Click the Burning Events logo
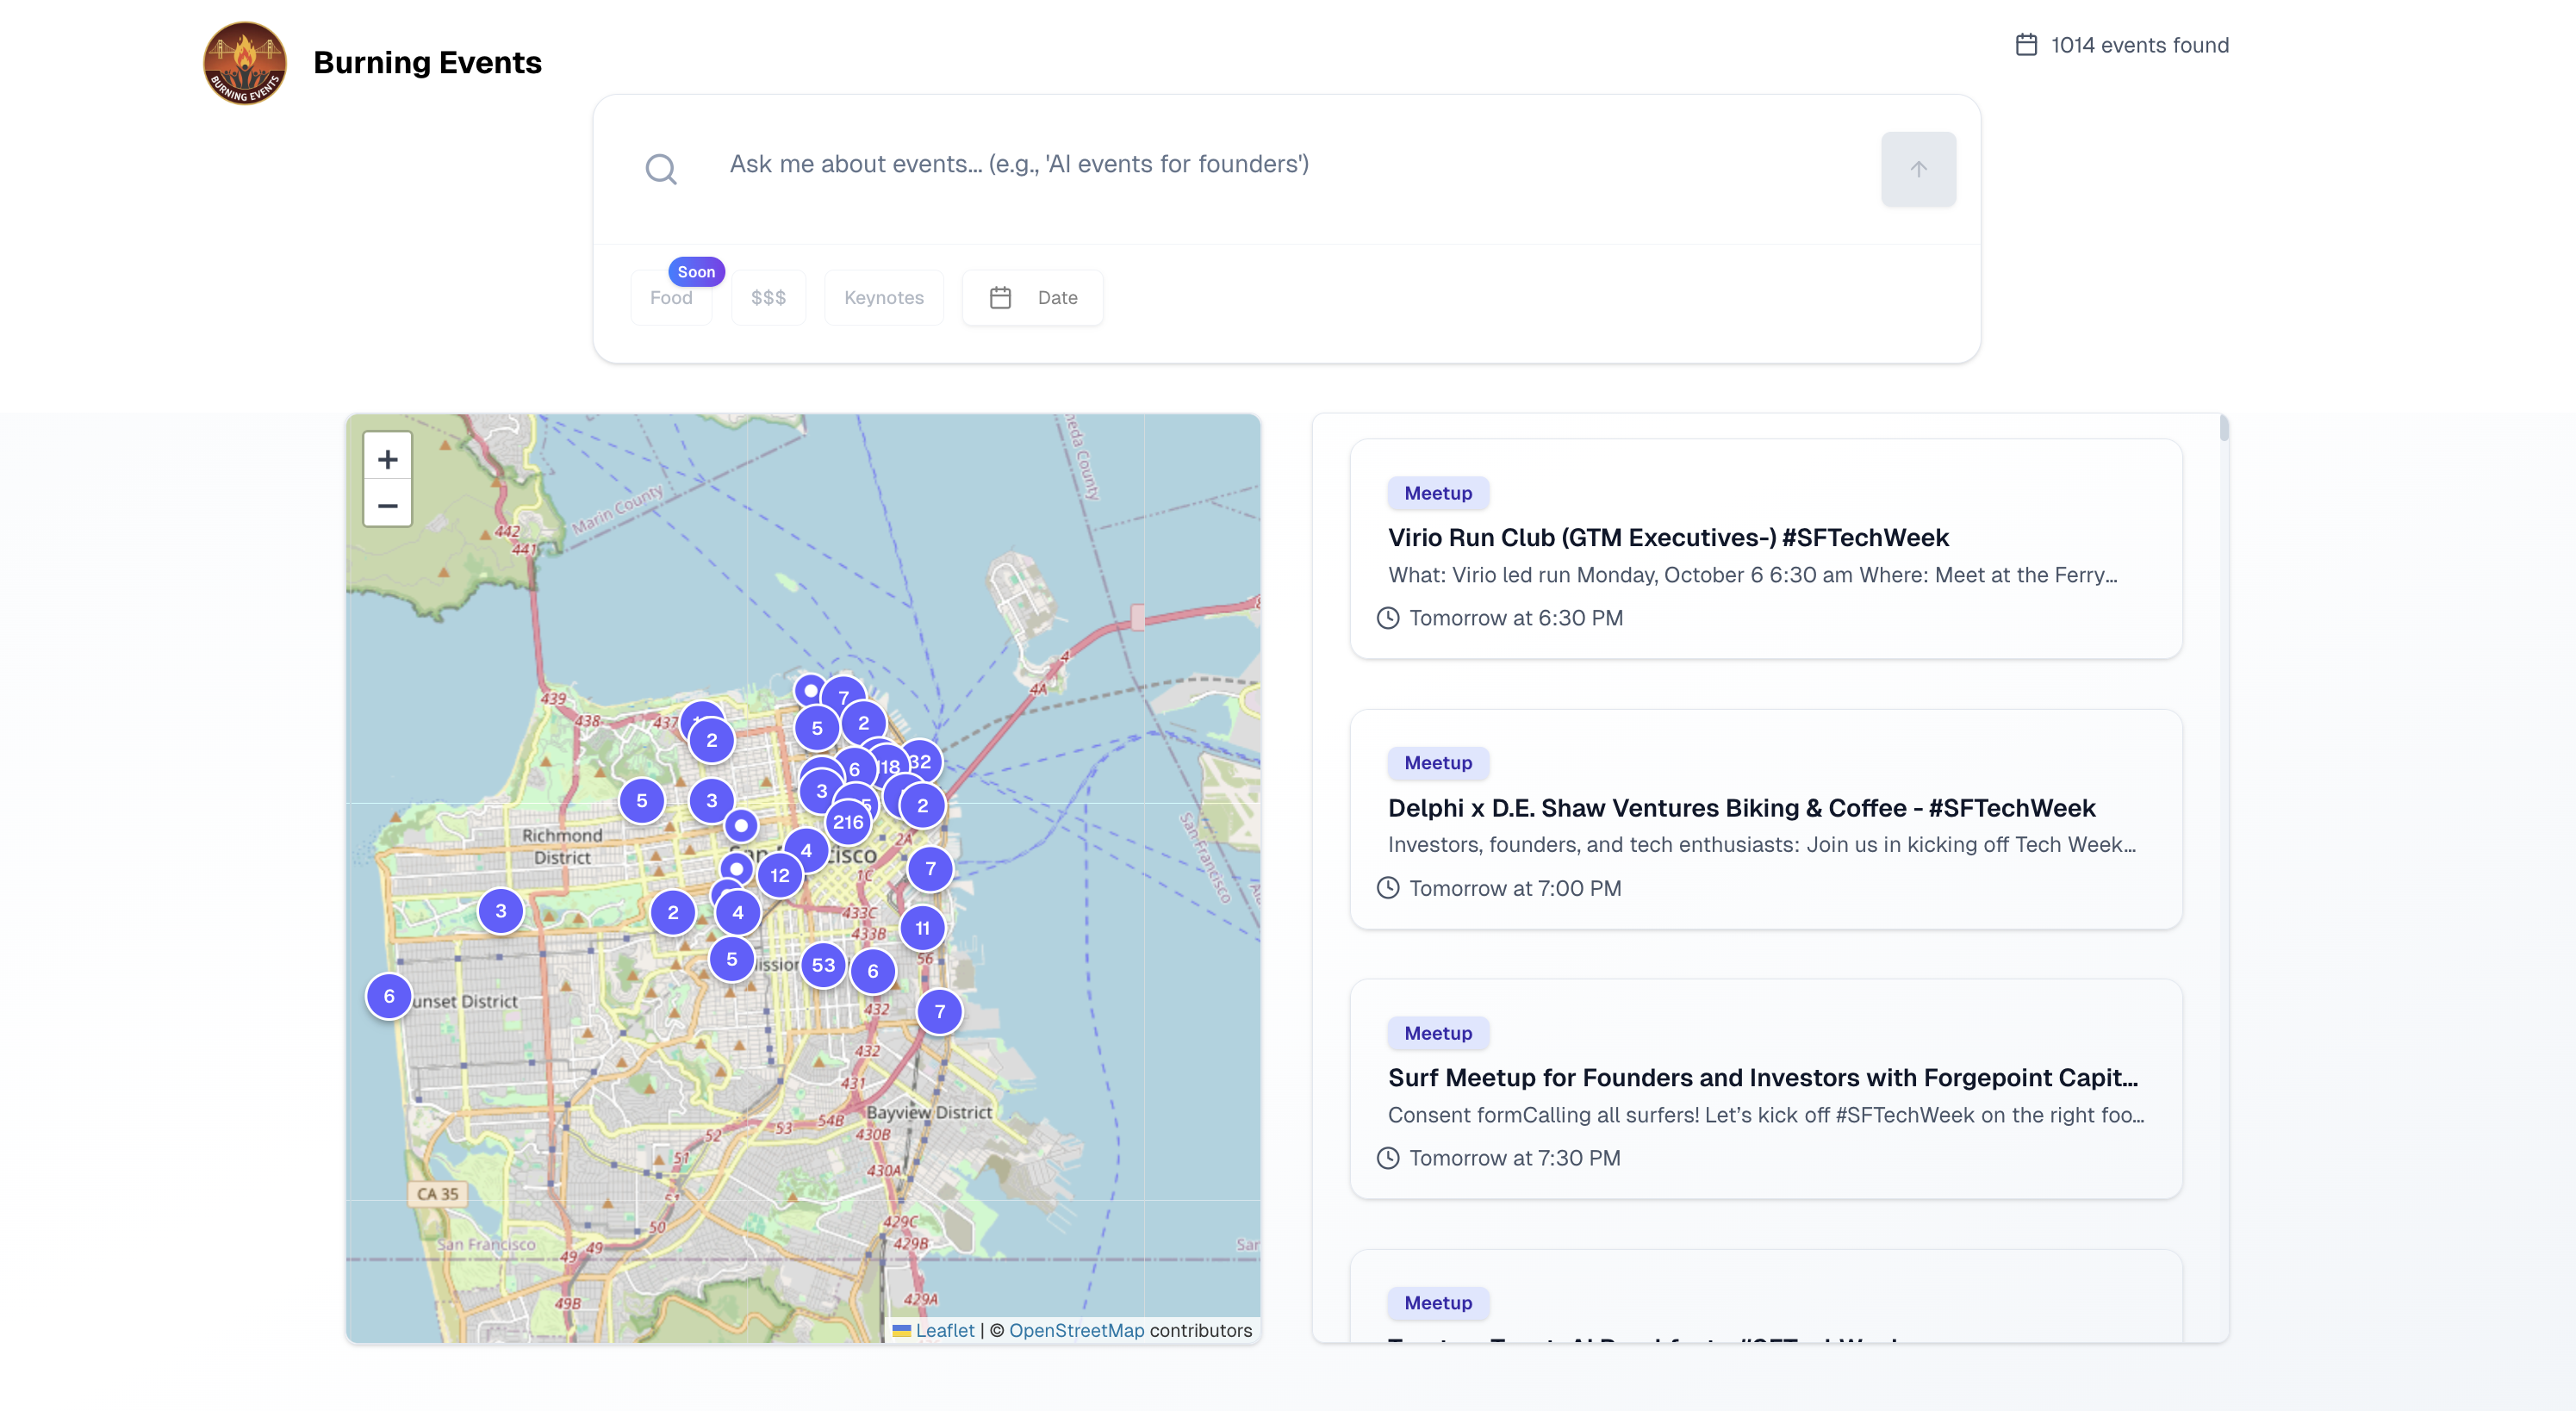The height and width of the screenshot is (1411, 2576). pyautogui.click(x=244, y=63)
